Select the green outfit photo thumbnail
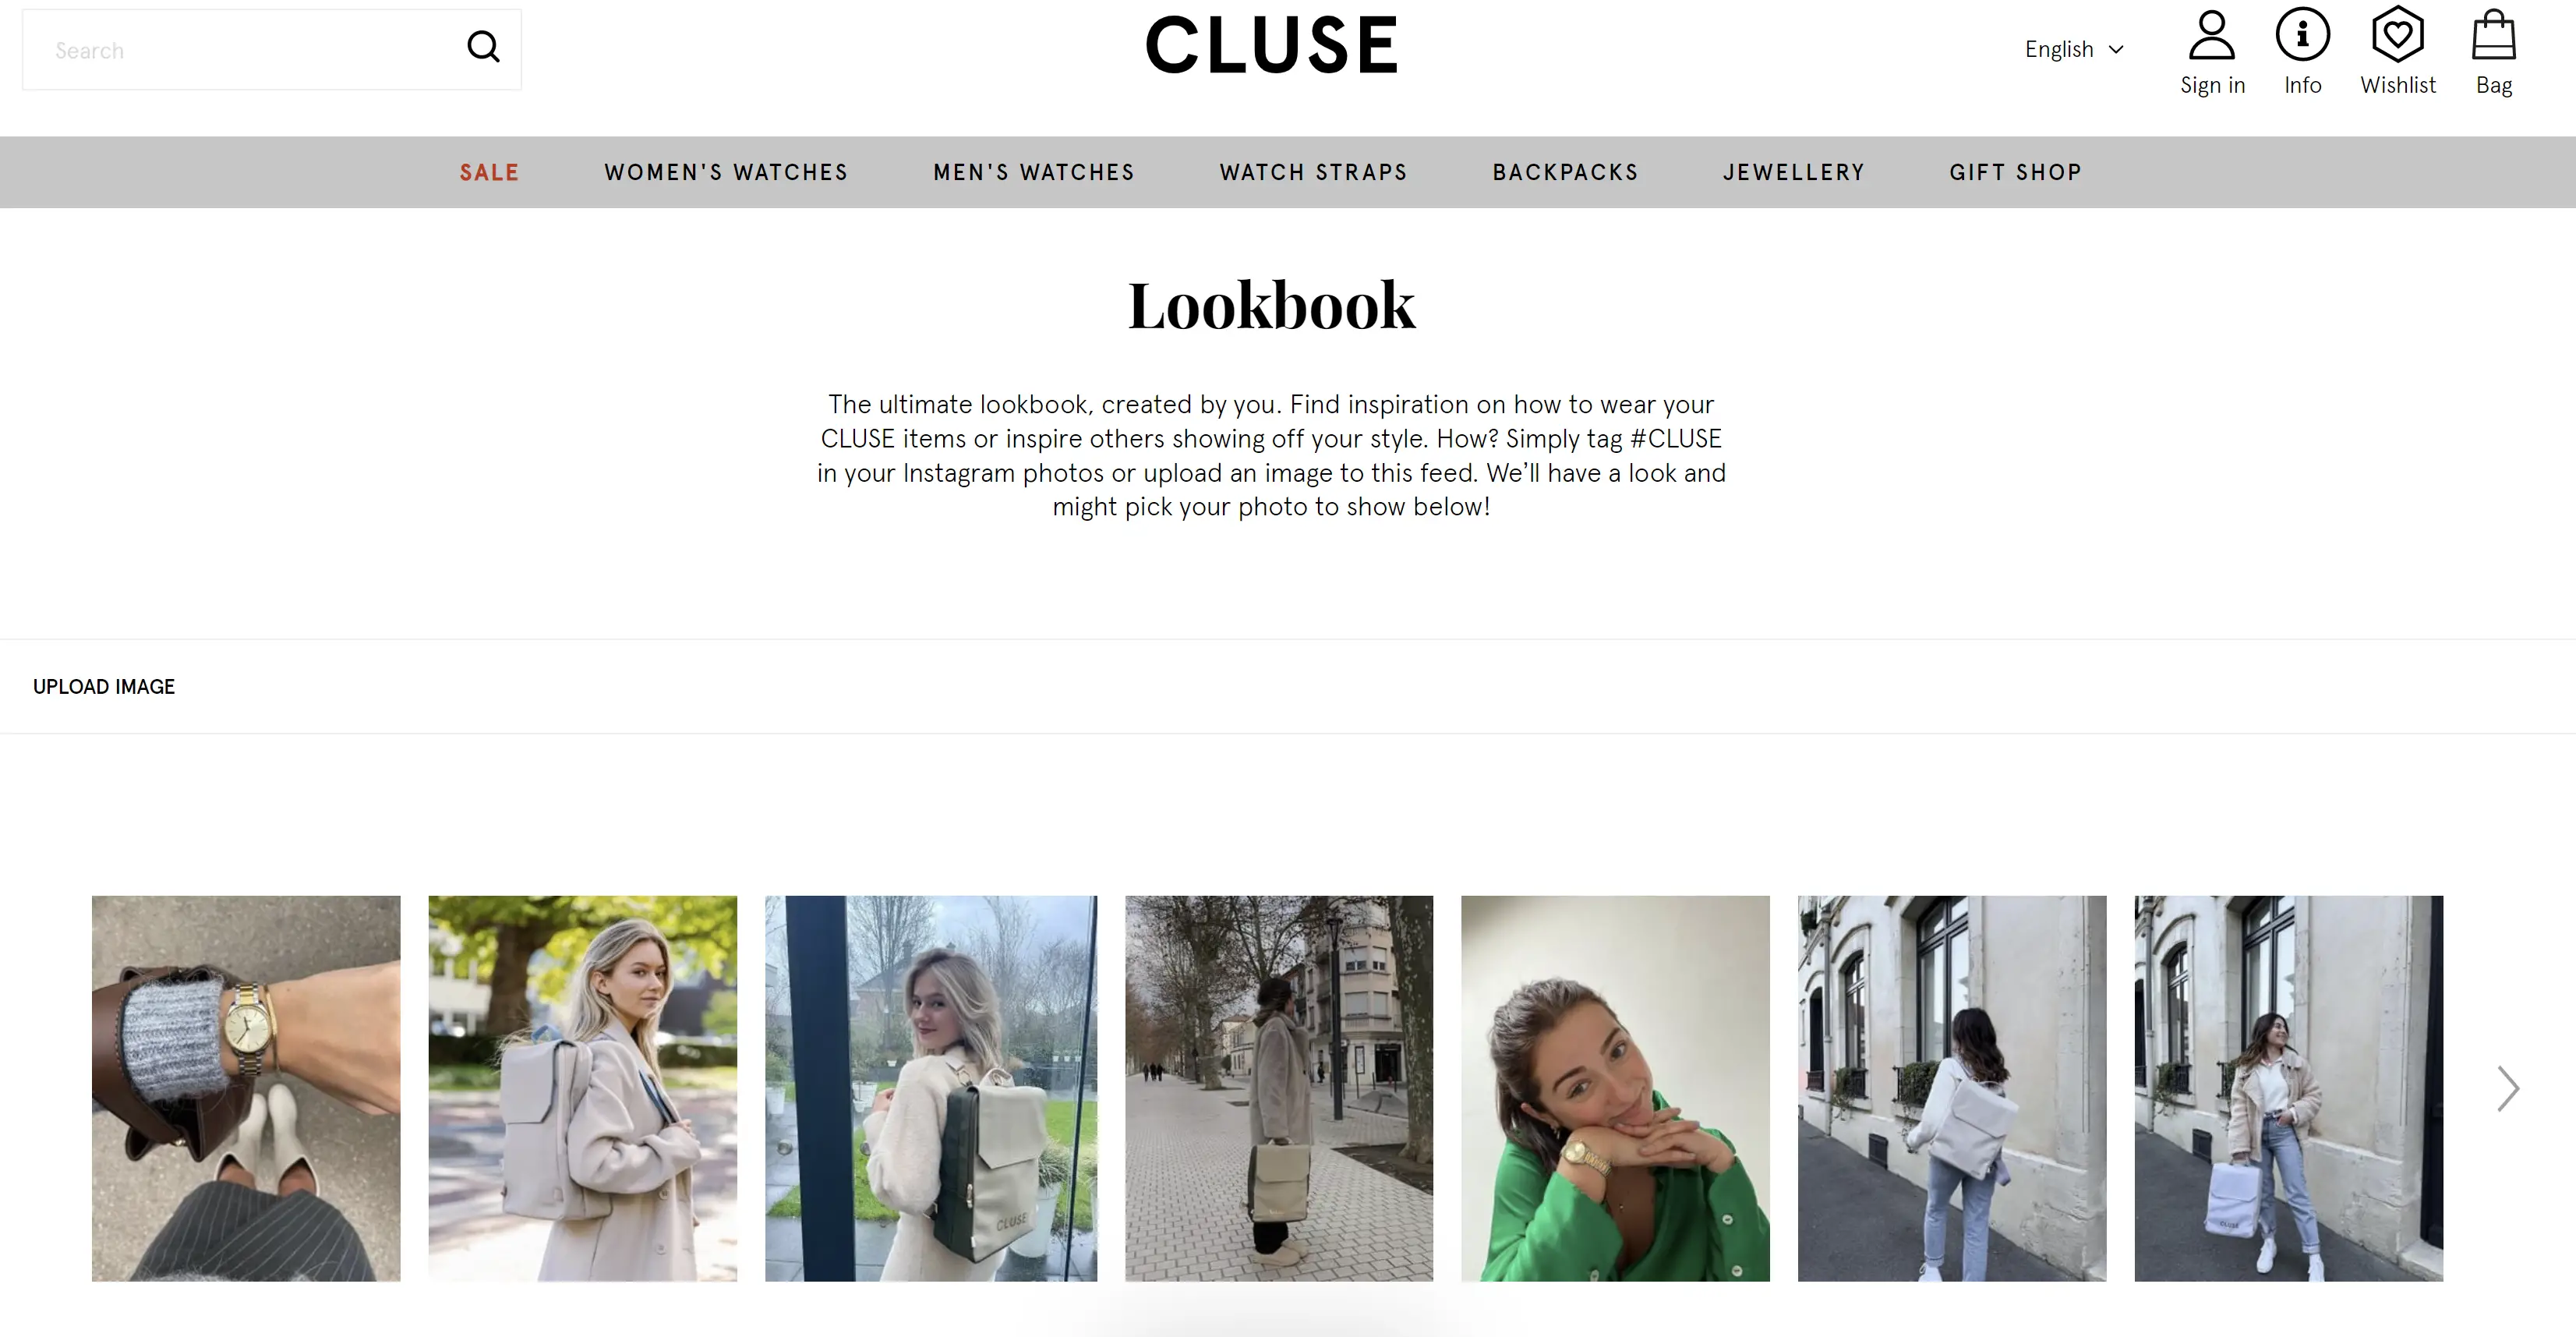The width and height of the screenshot is (2576, 1337). tap(1613, 1088)
